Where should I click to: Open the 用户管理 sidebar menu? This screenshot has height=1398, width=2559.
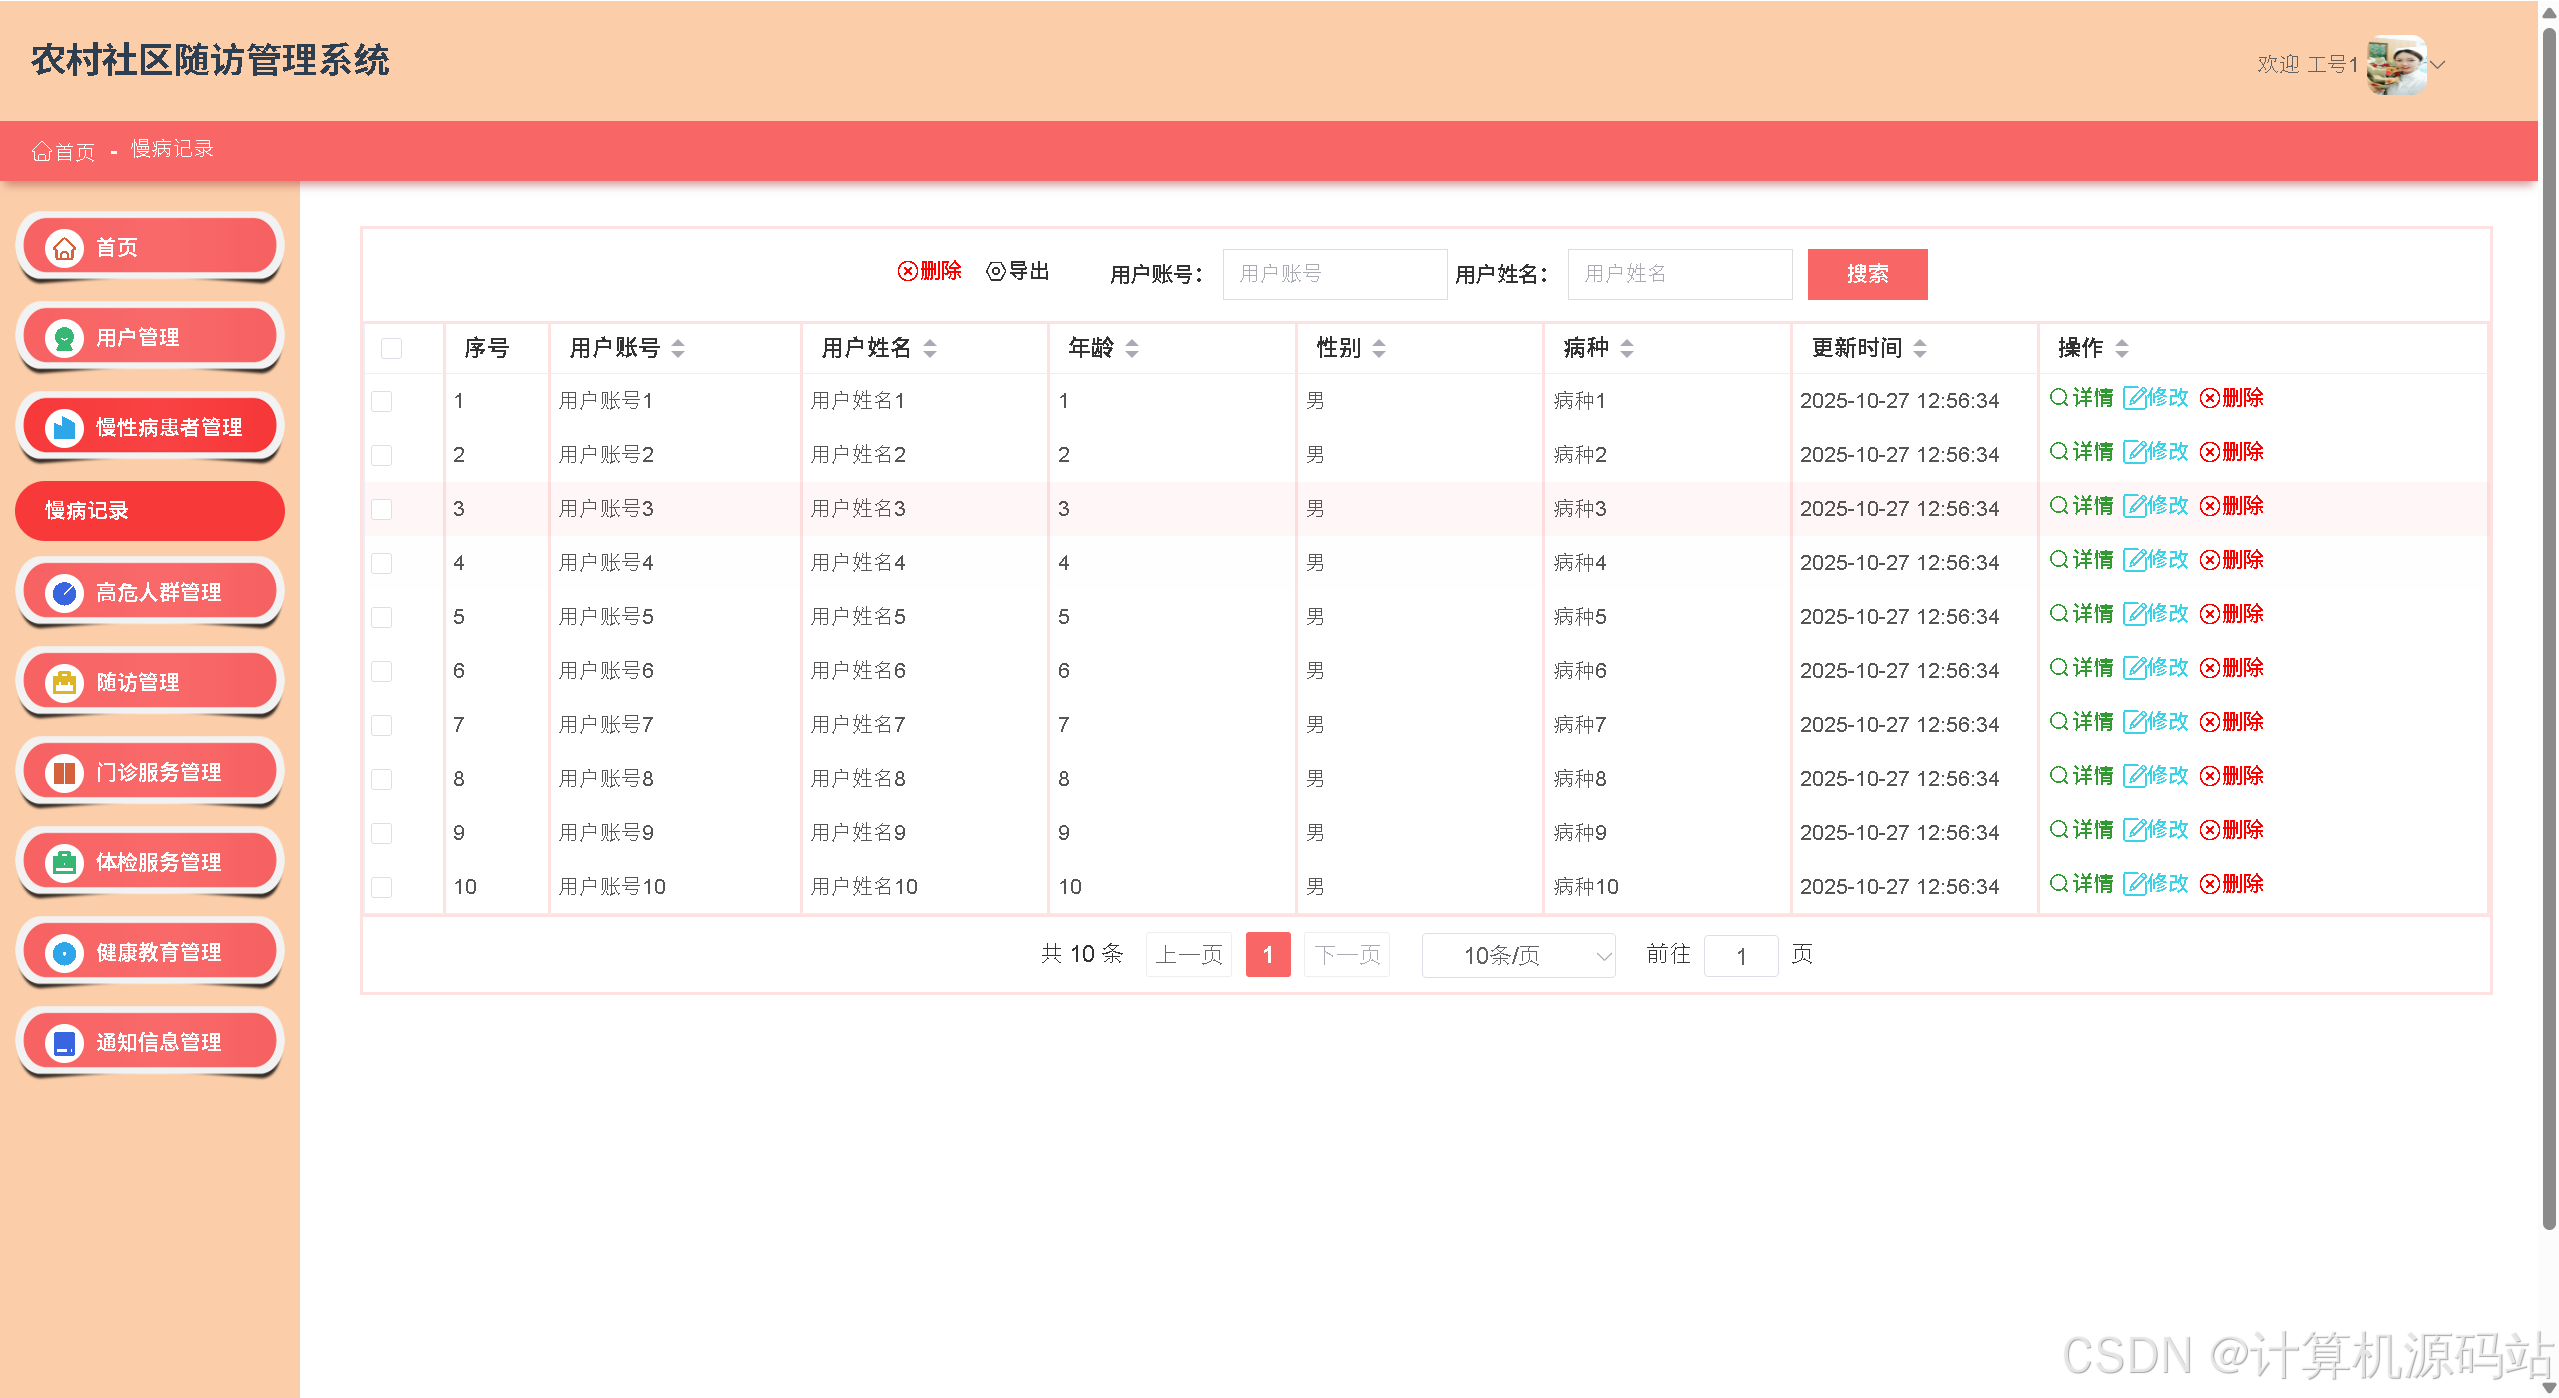(x=150, y=337)
